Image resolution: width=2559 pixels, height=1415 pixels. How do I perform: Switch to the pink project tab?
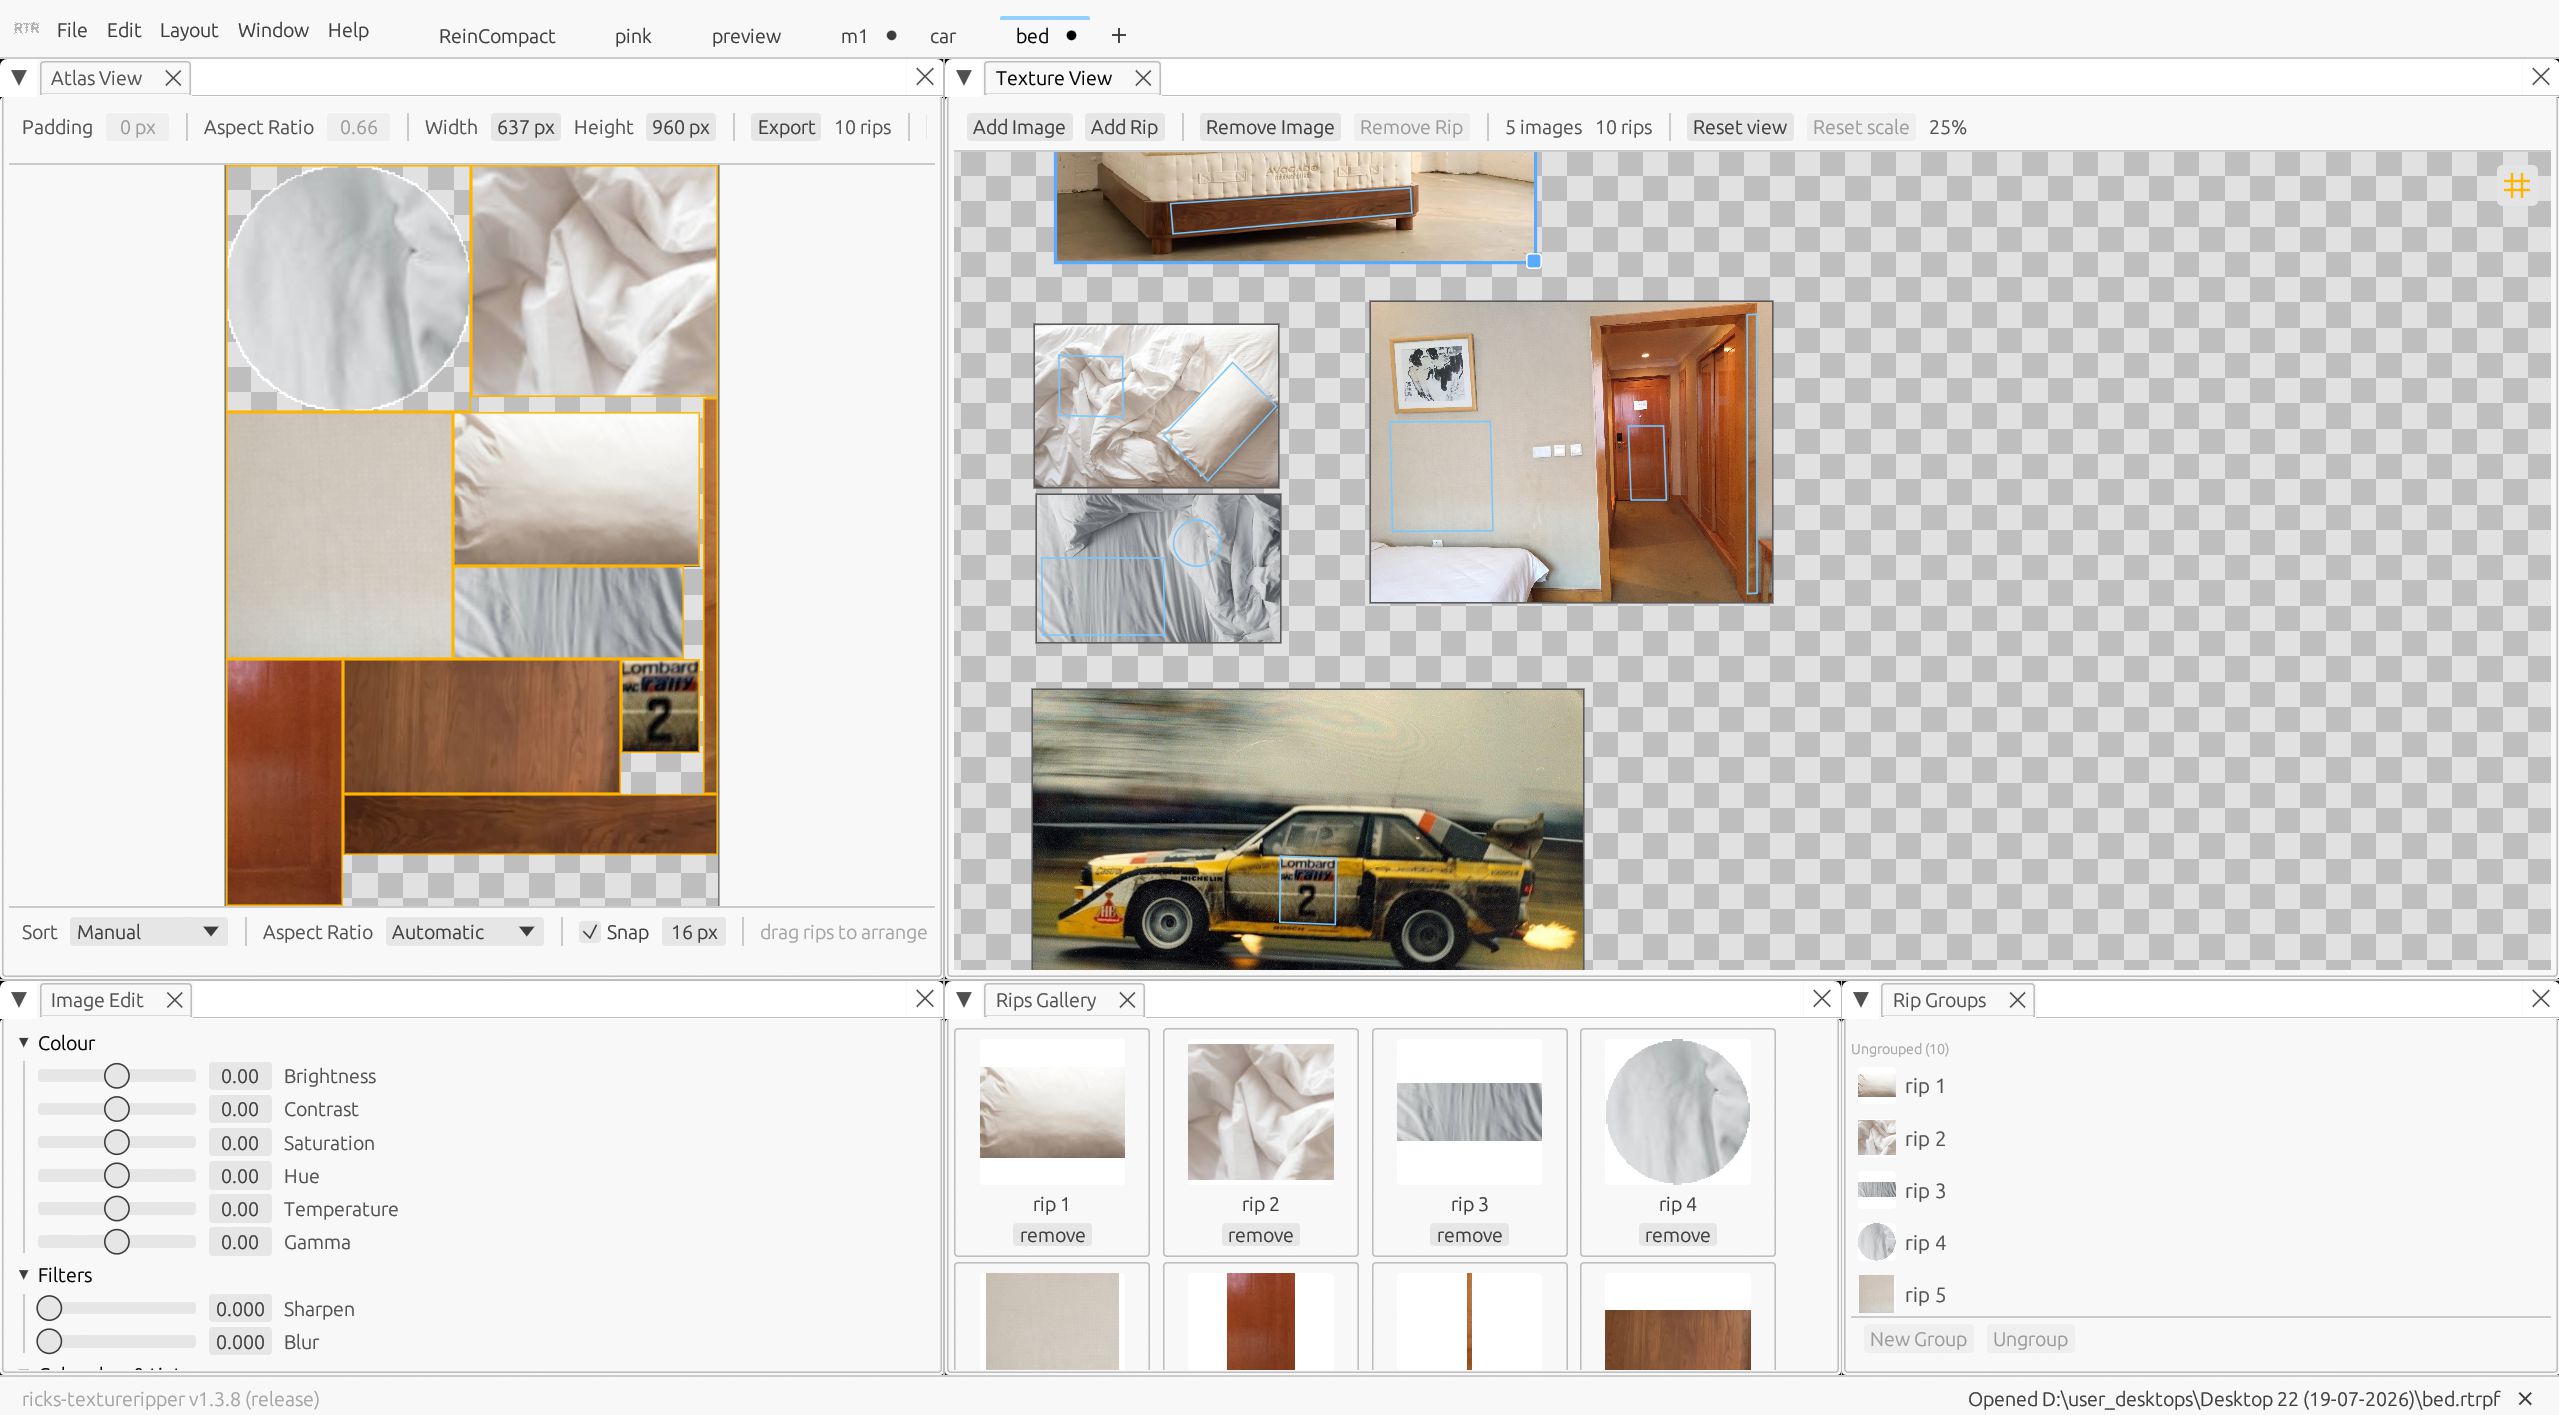click(x=633, y=36)
